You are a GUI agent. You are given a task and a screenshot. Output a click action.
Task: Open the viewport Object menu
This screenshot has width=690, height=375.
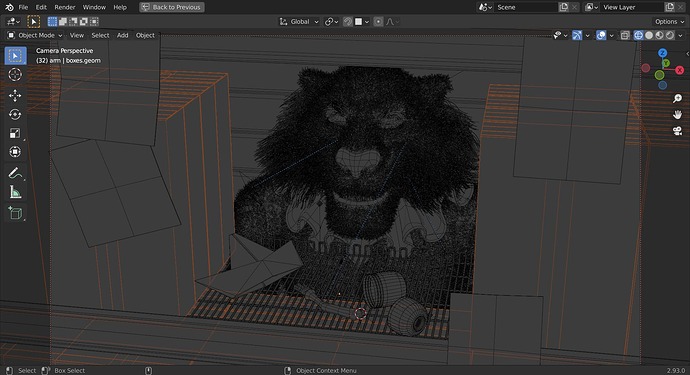click(145, 35)
